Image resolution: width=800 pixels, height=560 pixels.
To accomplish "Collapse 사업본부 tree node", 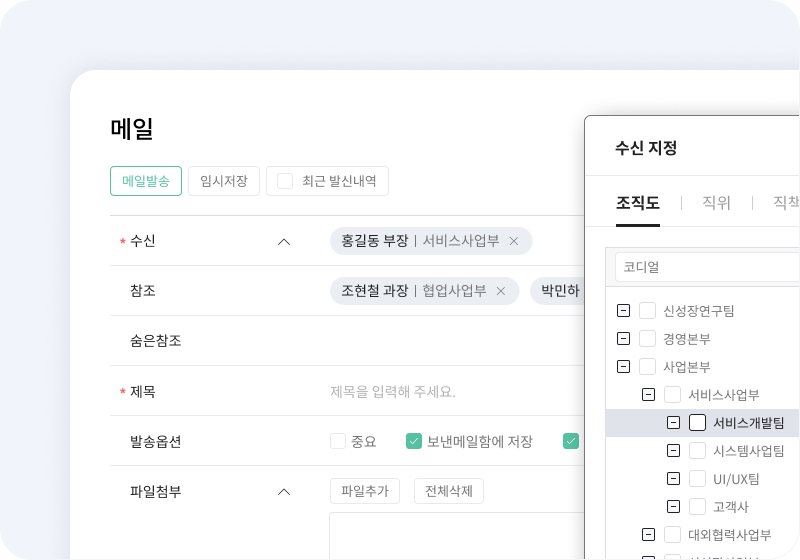I will click(x=624, y=367).
